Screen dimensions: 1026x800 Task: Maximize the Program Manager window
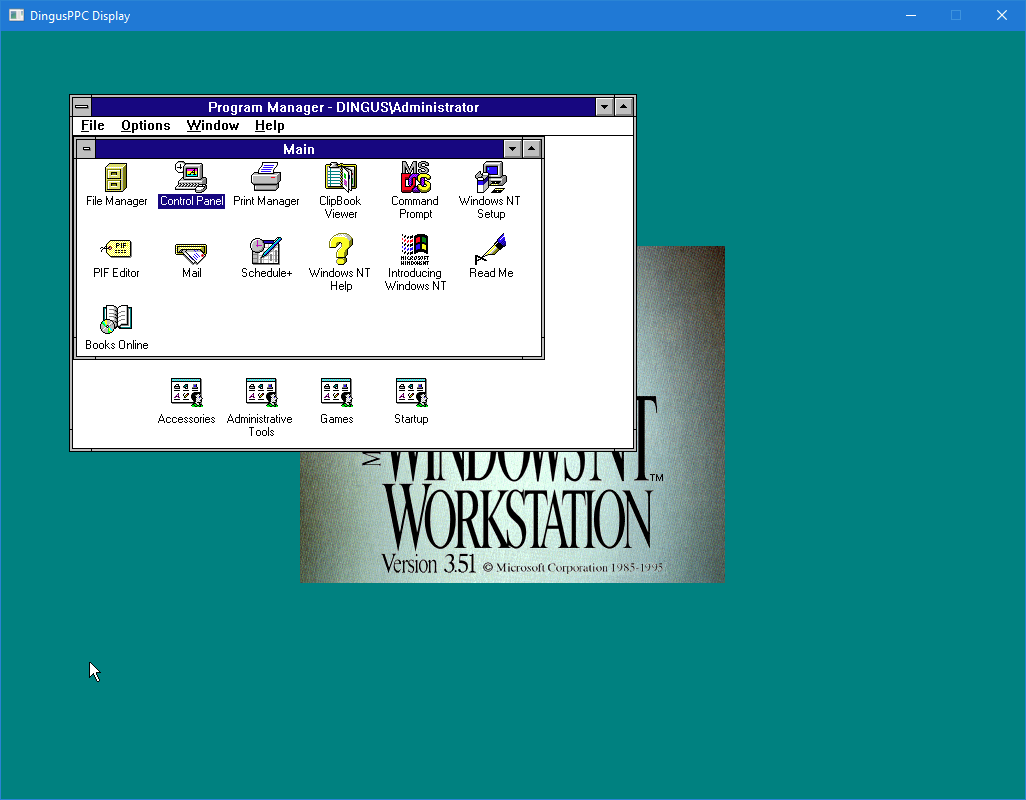624,107
